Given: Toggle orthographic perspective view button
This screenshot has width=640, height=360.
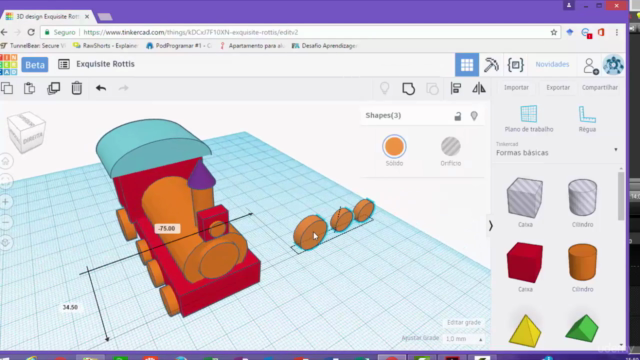Looking at the screenshot, I should pos(6,242).
